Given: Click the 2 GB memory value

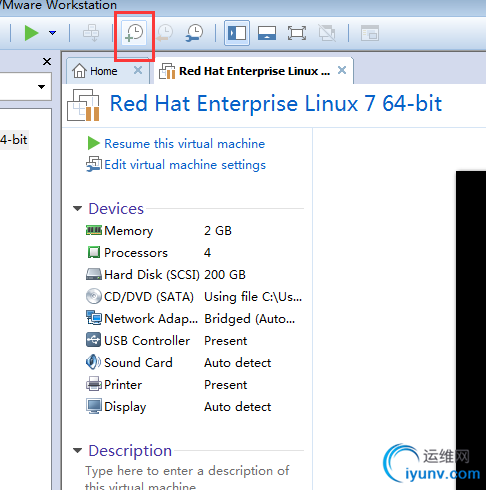Looking at the screenshot, I should pyautogui.click(x=218, y=231).
